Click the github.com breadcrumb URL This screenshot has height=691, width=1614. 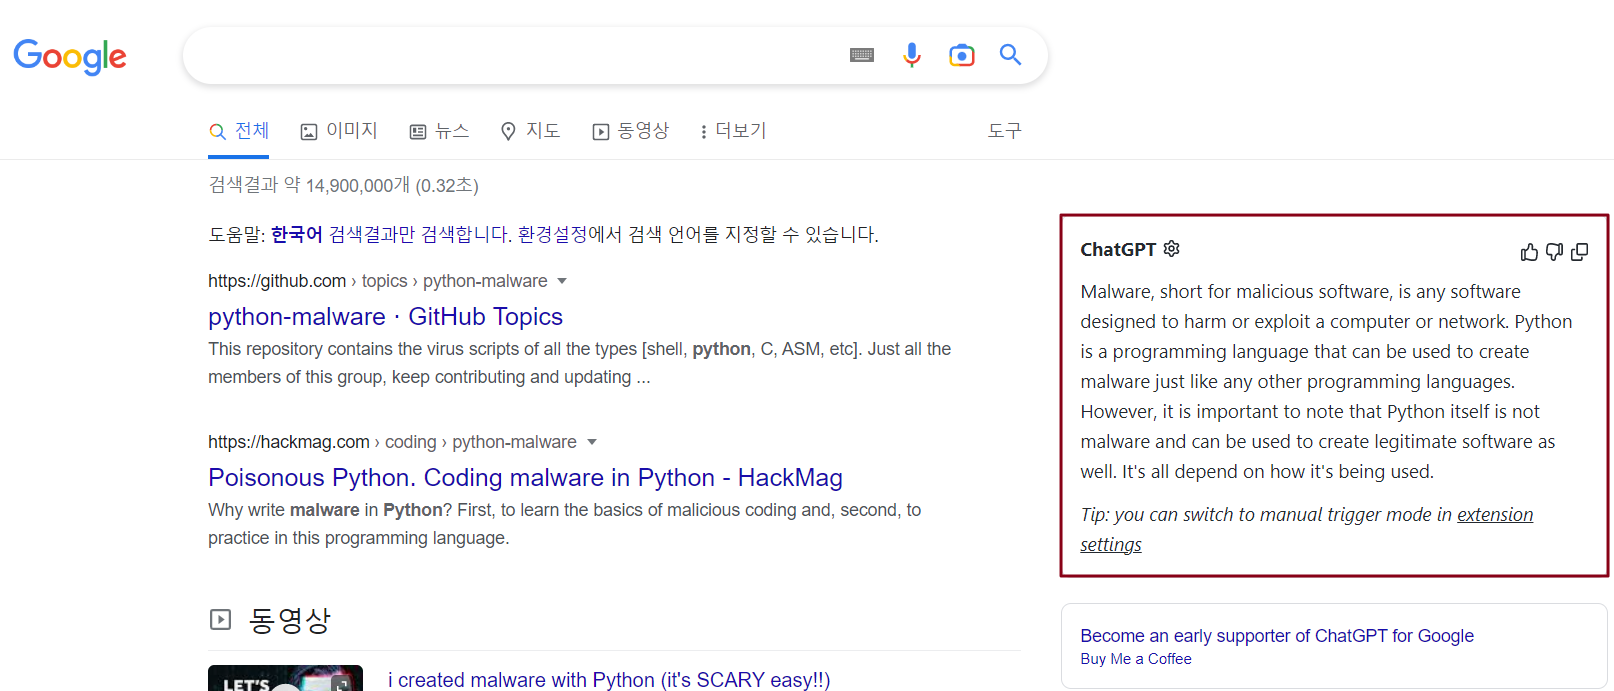click(377, 281)
